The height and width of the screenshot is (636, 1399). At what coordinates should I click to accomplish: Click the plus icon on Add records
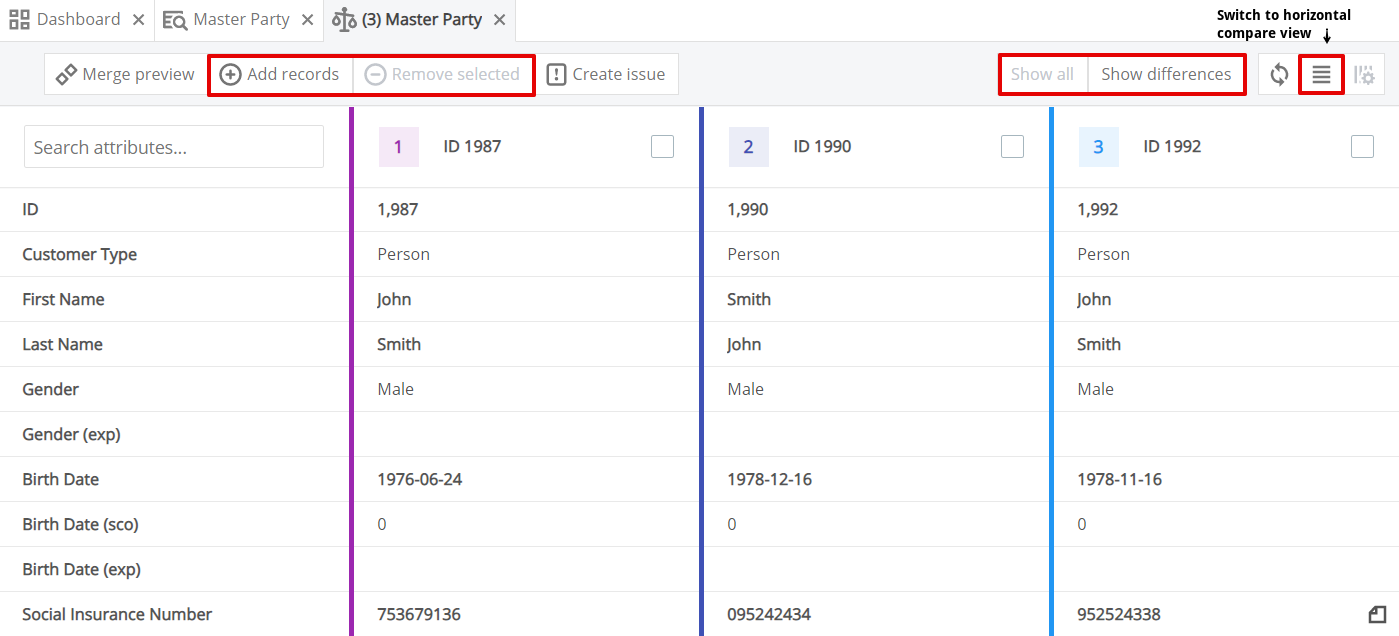pos(231,74)
